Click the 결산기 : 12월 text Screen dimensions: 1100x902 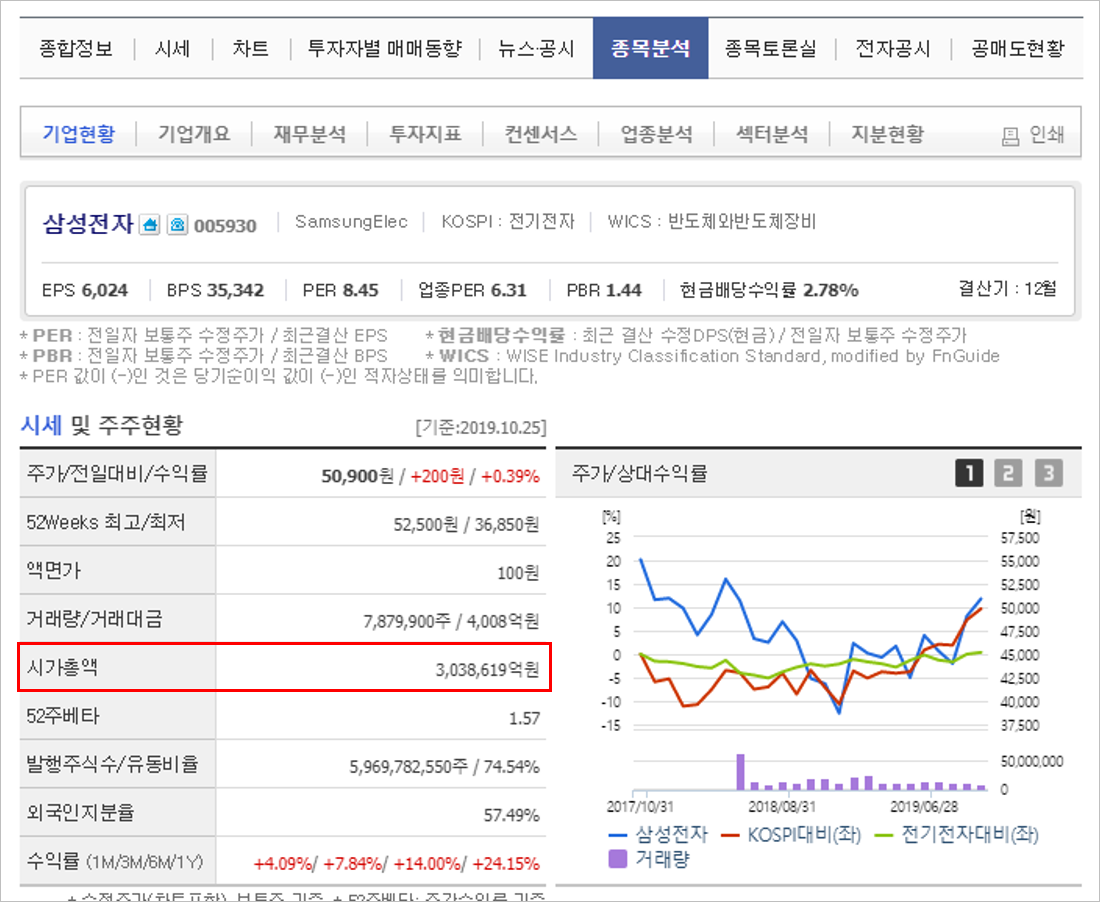pyautogui.click(x=1007, y=288)
